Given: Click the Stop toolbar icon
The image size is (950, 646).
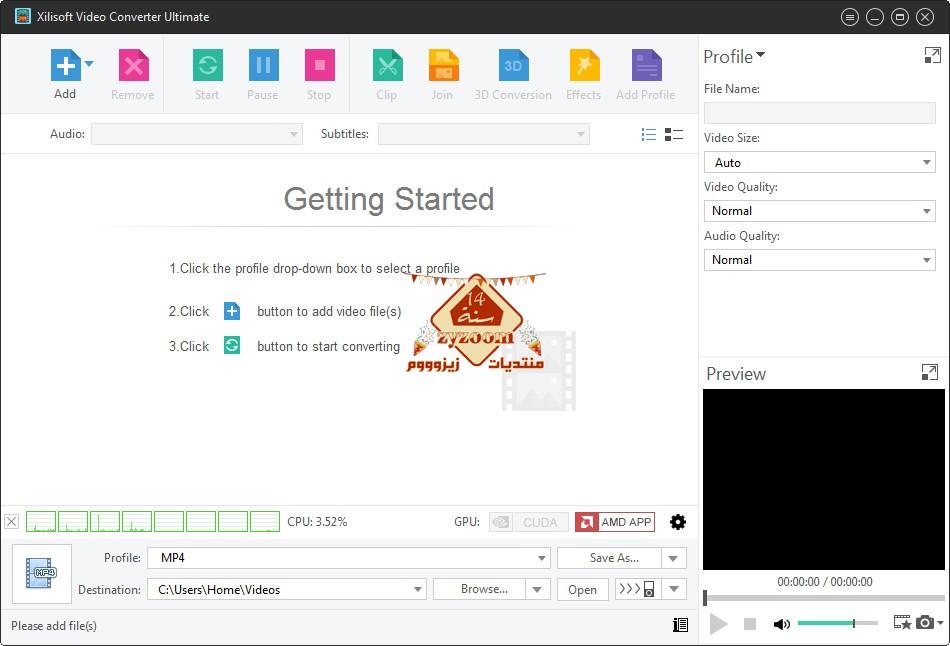Looking at the screenshot, I should [x=319, y=65].
